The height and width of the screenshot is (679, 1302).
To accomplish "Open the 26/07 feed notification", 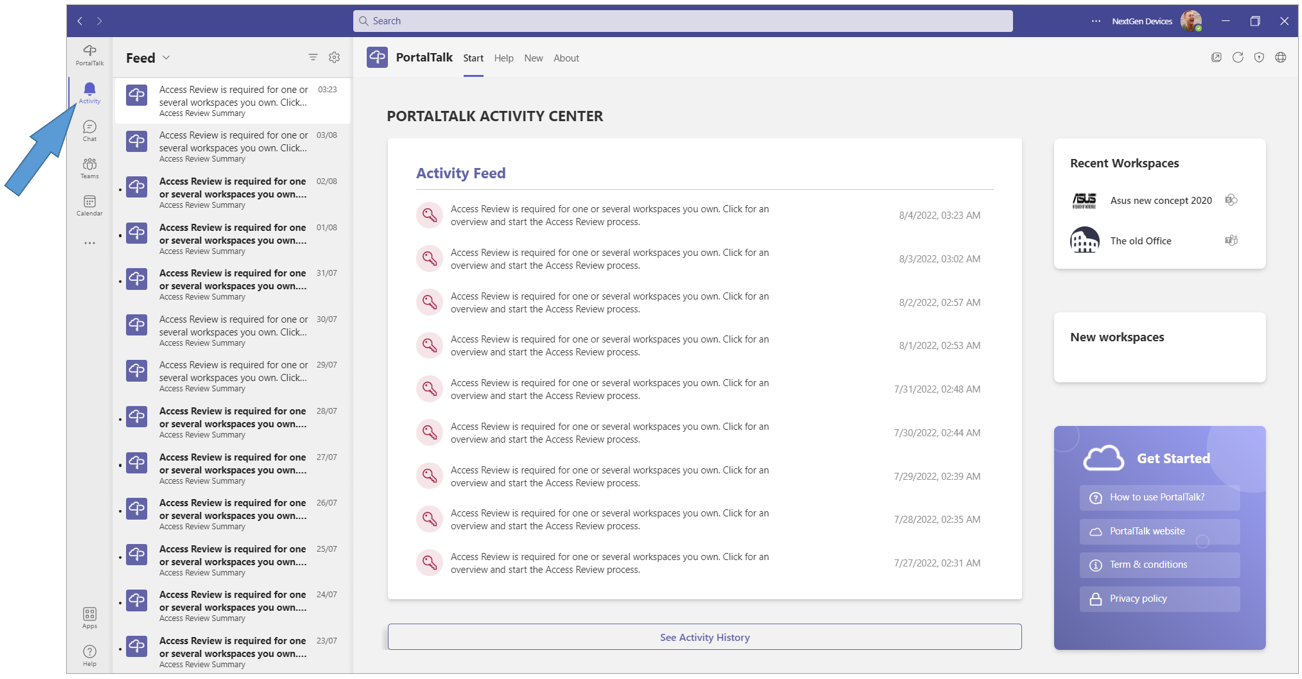I will pos(233,515).
